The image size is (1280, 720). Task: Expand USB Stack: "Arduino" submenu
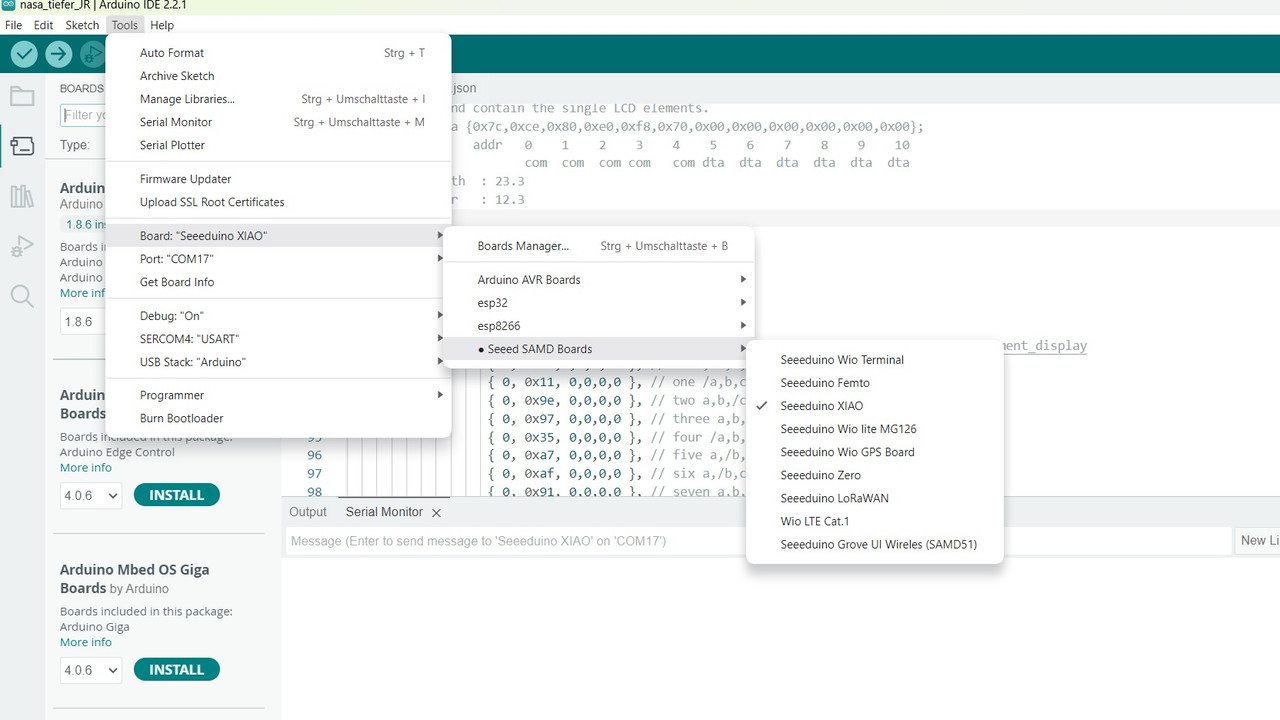279,362
